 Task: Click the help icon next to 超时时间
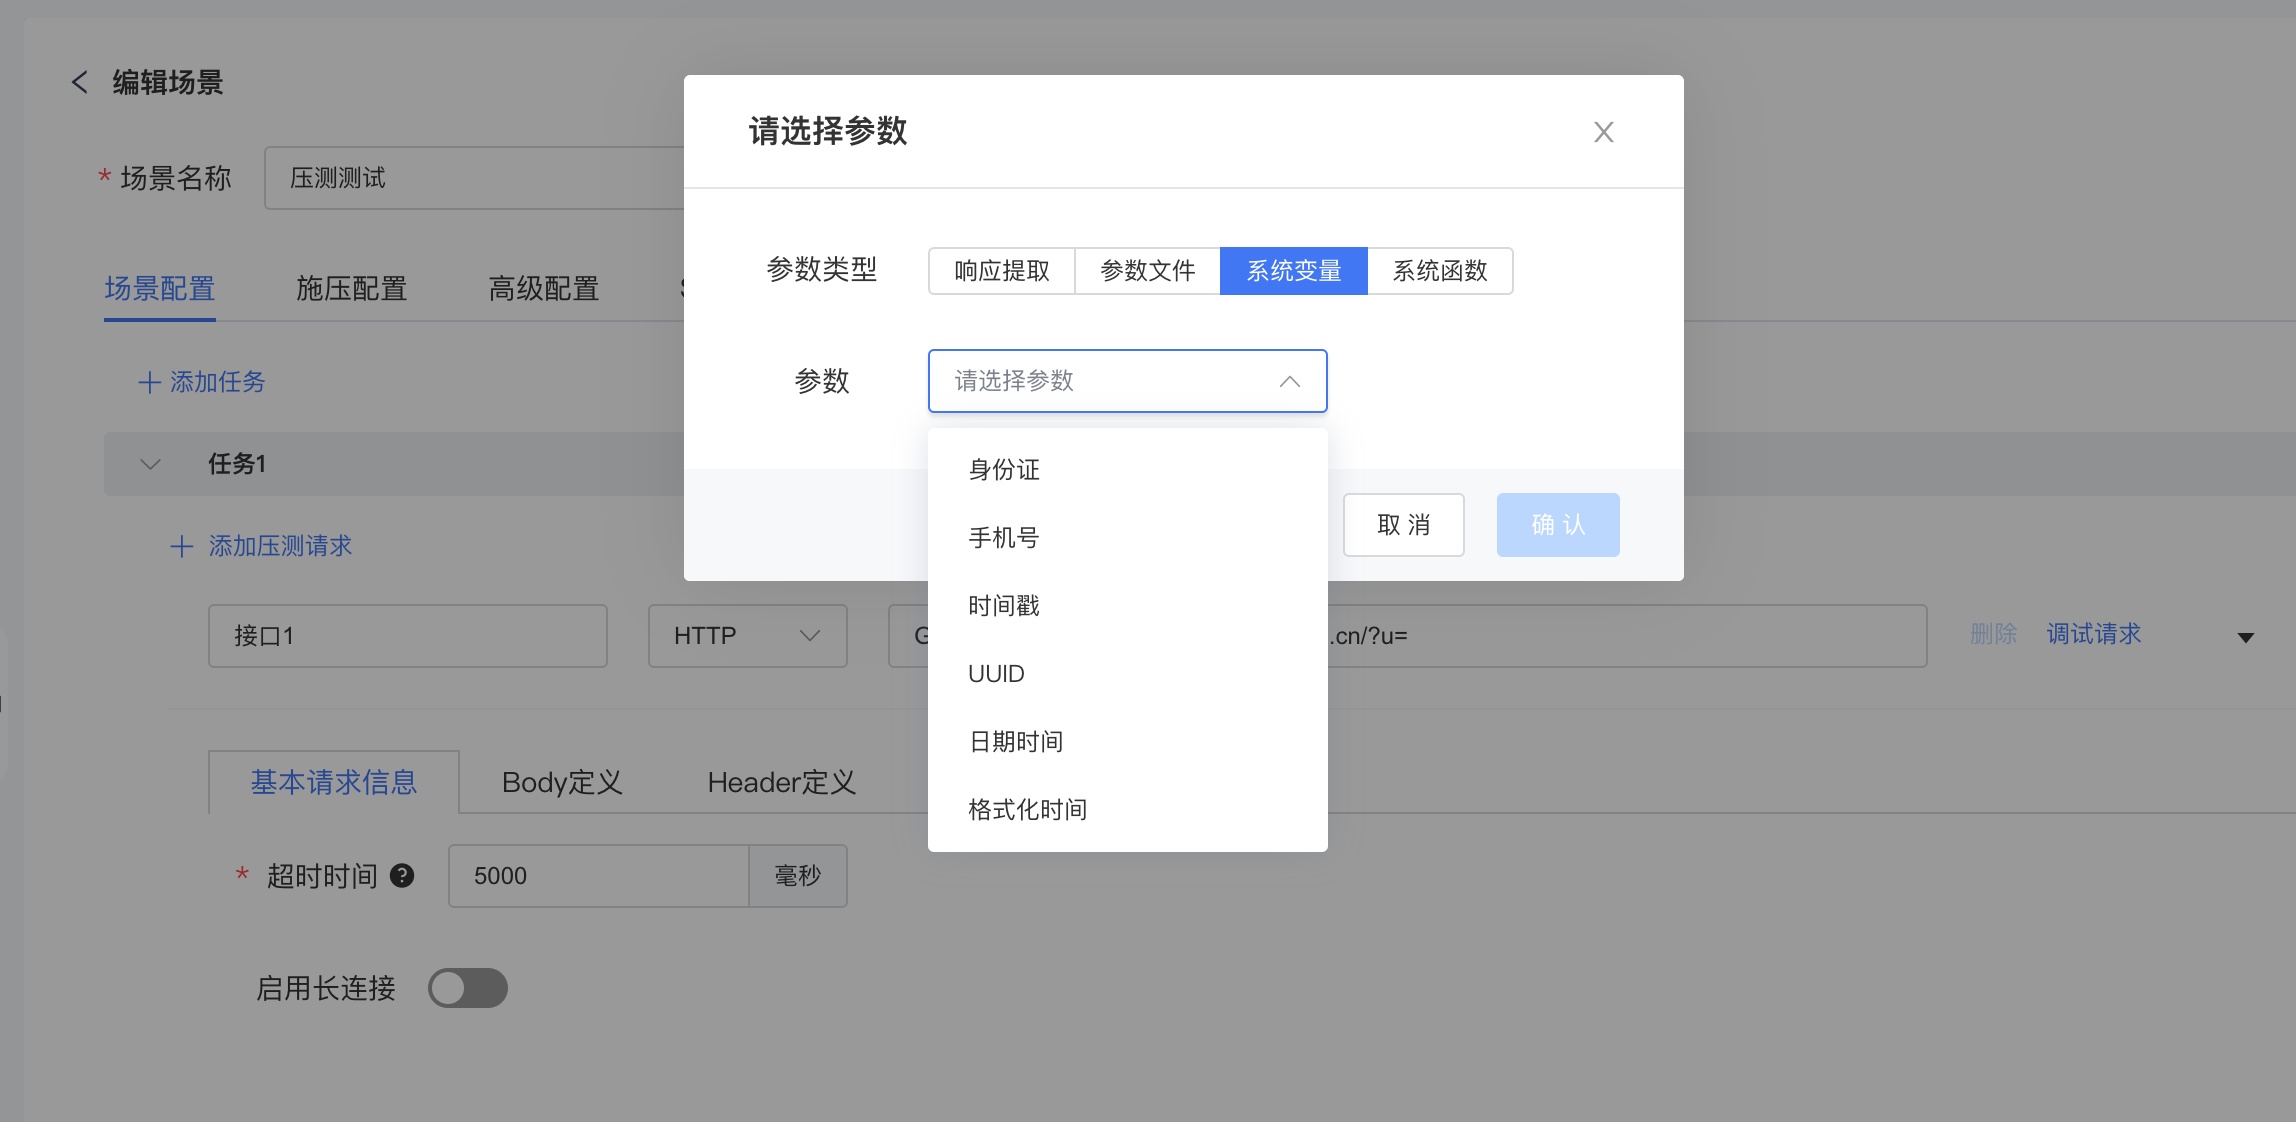pos(402,876)
